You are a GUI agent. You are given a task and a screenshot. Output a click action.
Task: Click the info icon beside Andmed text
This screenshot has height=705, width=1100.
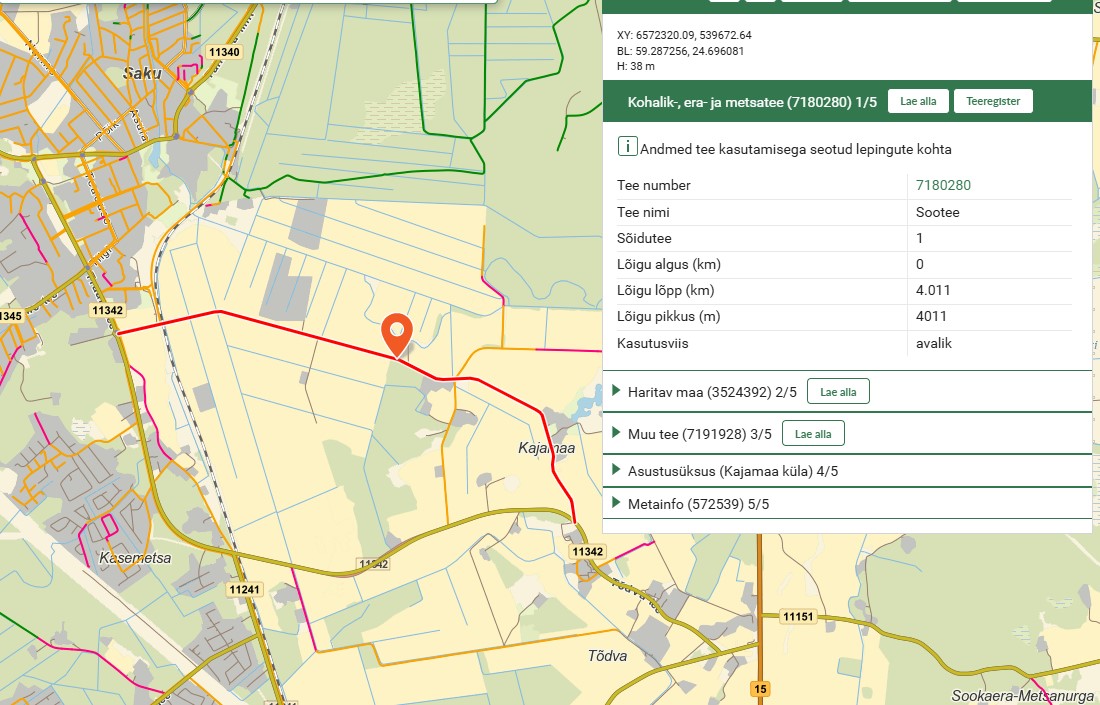[627, 148]
